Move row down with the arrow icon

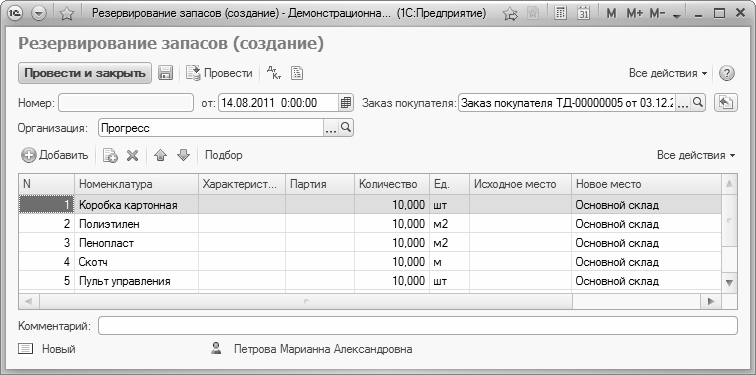[184, 155]
